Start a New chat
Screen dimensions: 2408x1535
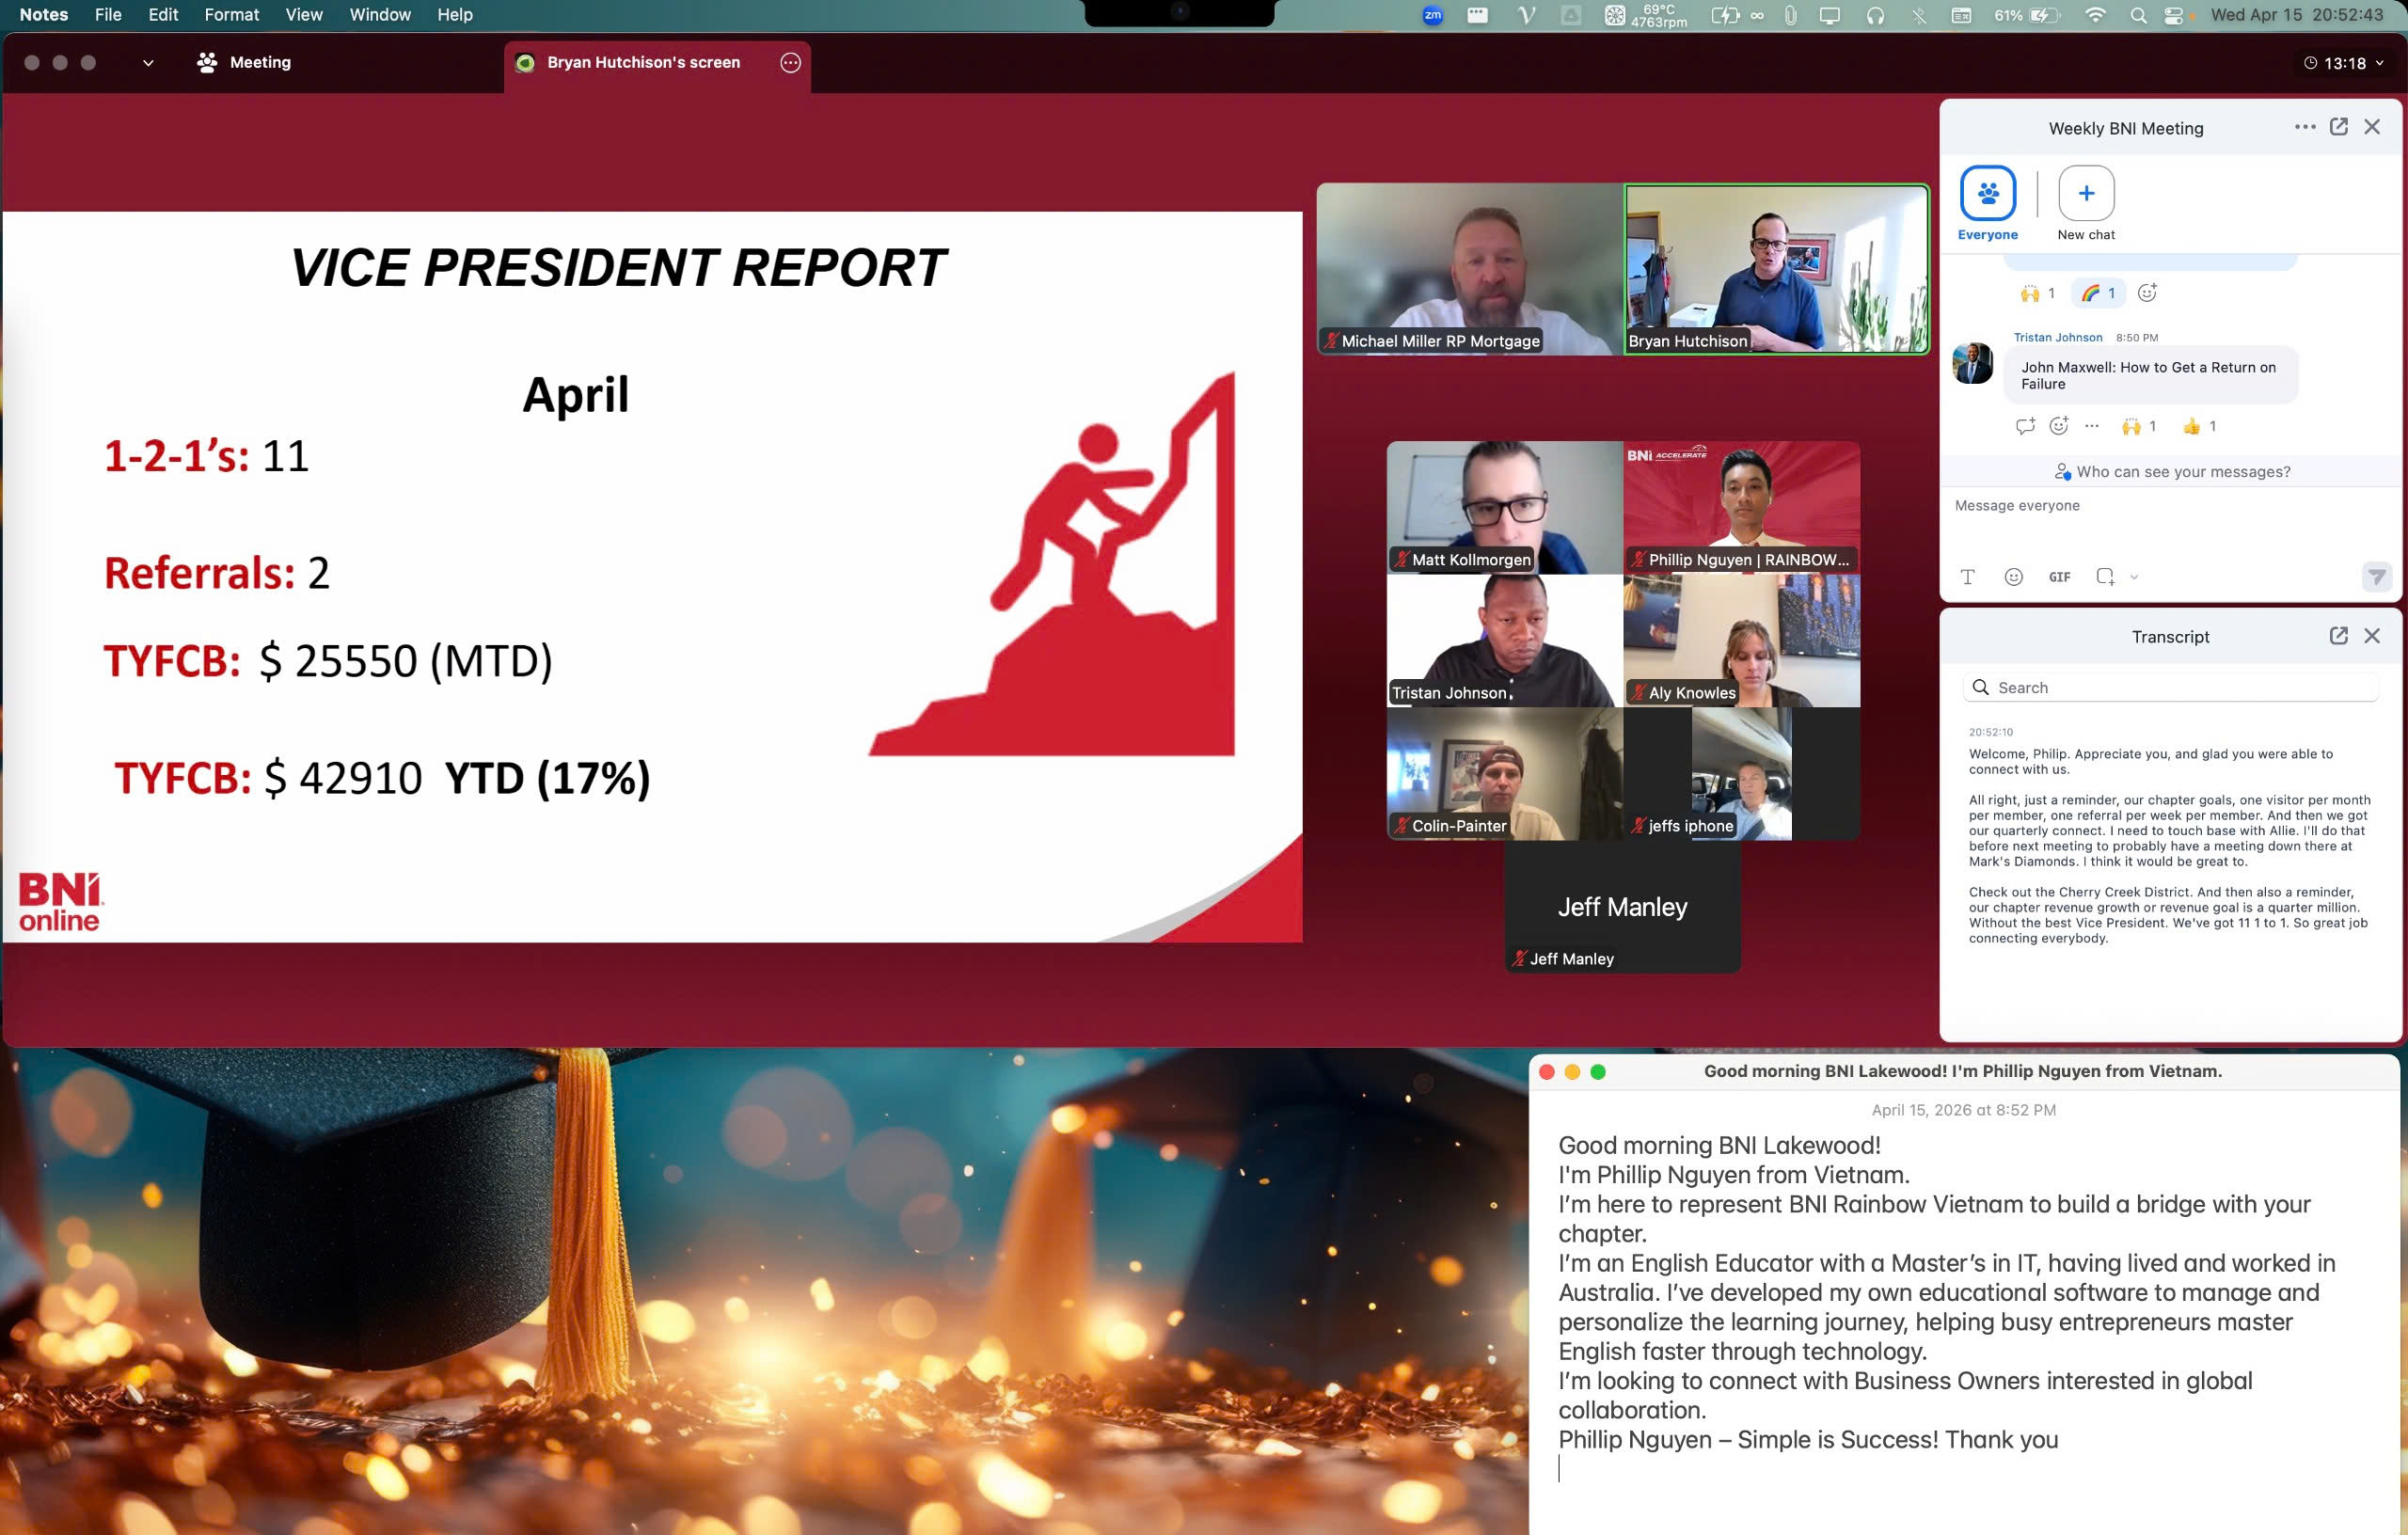pos(2086,194)
